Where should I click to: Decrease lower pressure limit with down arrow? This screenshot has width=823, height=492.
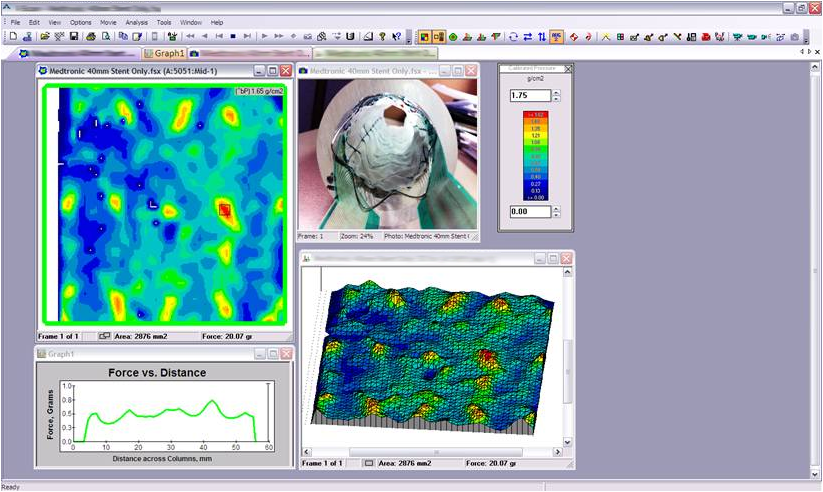pyautogui.click(x=557, y=215)
